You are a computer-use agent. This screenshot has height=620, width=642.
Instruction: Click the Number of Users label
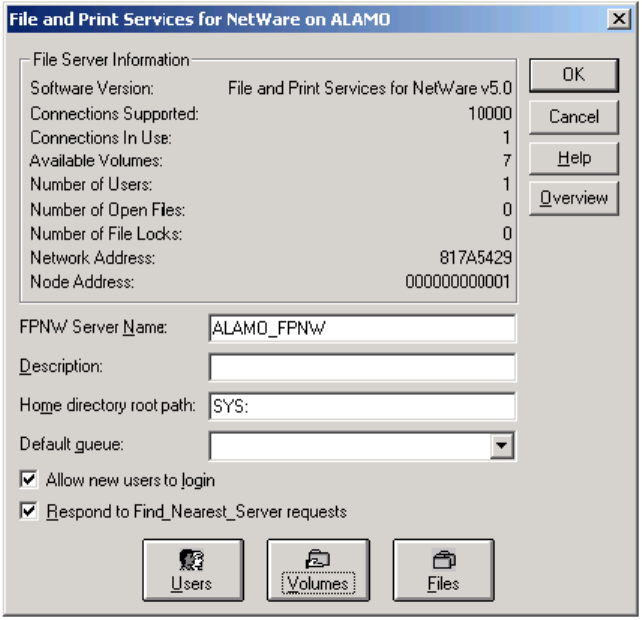pos(91,184)
